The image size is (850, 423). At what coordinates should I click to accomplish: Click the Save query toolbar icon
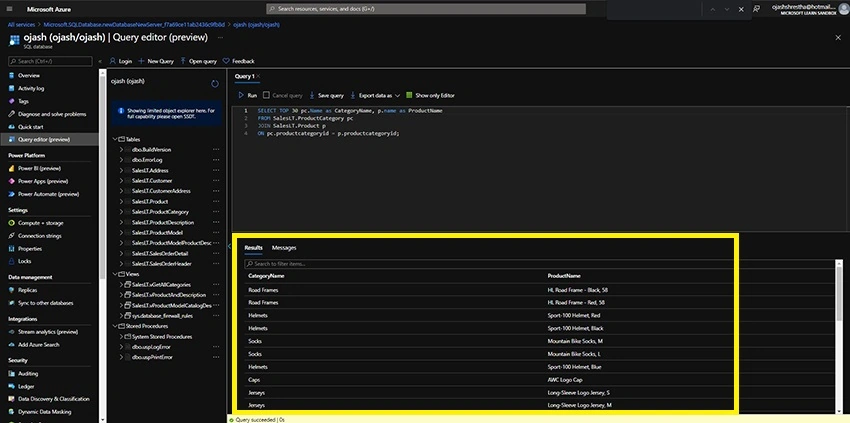[x=312, y=95]
